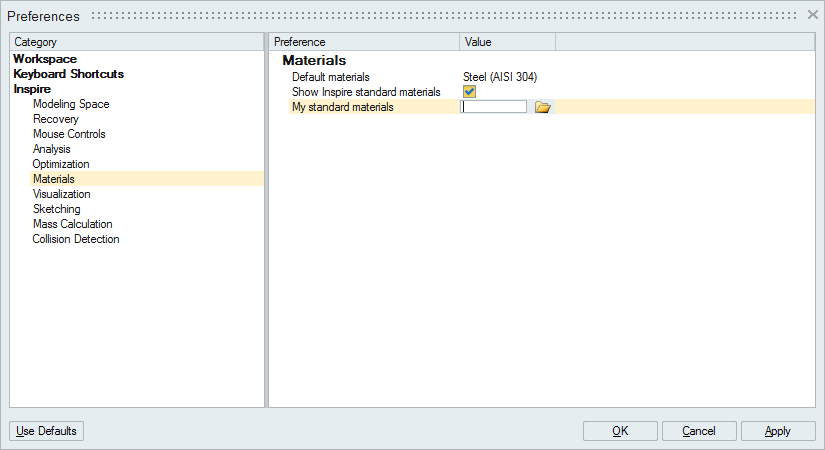Open Sketching preferences

point(57,209)
